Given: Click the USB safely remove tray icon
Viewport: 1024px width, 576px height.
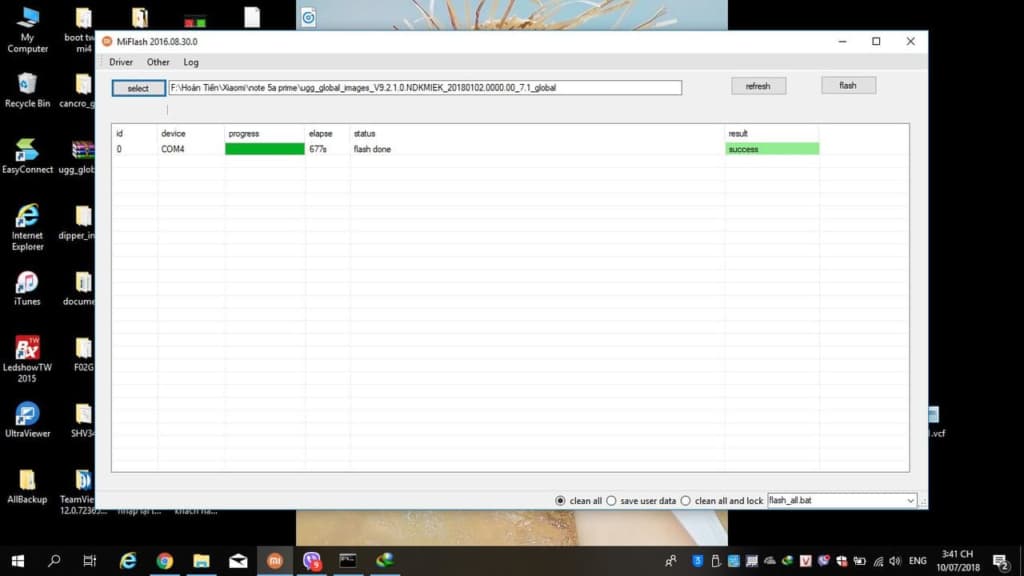Looking at the screenshot, I should (x=716, y=561).
